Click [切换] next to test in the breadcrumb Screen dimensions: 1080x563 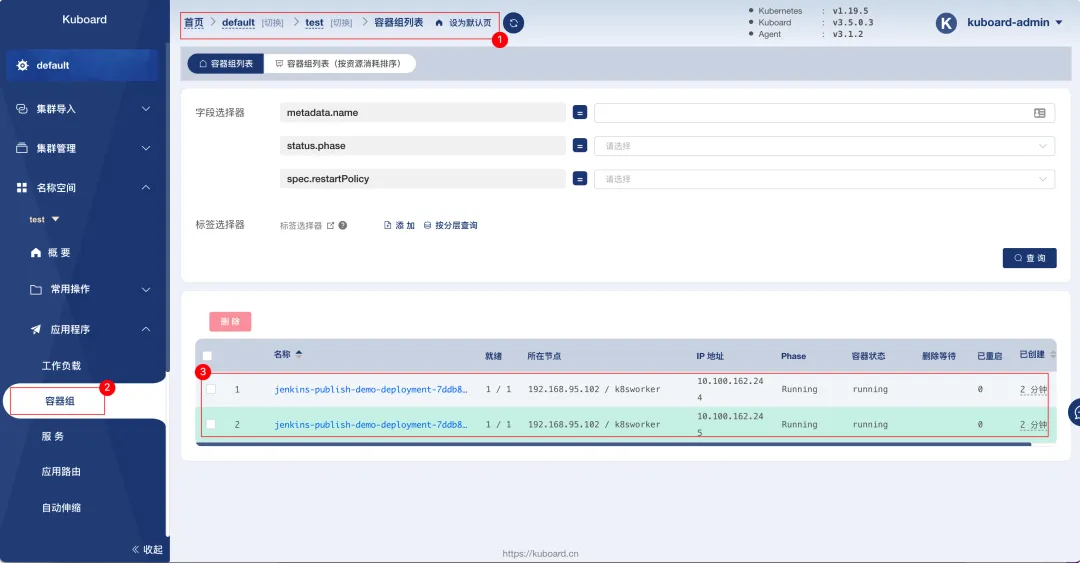(x=341, y=23)
